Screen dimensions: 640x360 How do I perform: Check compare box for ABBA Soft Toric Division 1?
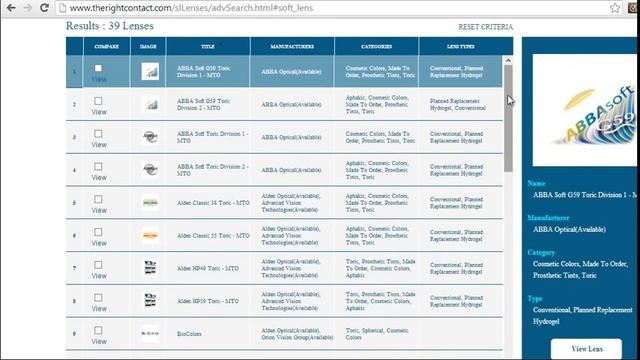coord(98,133)
